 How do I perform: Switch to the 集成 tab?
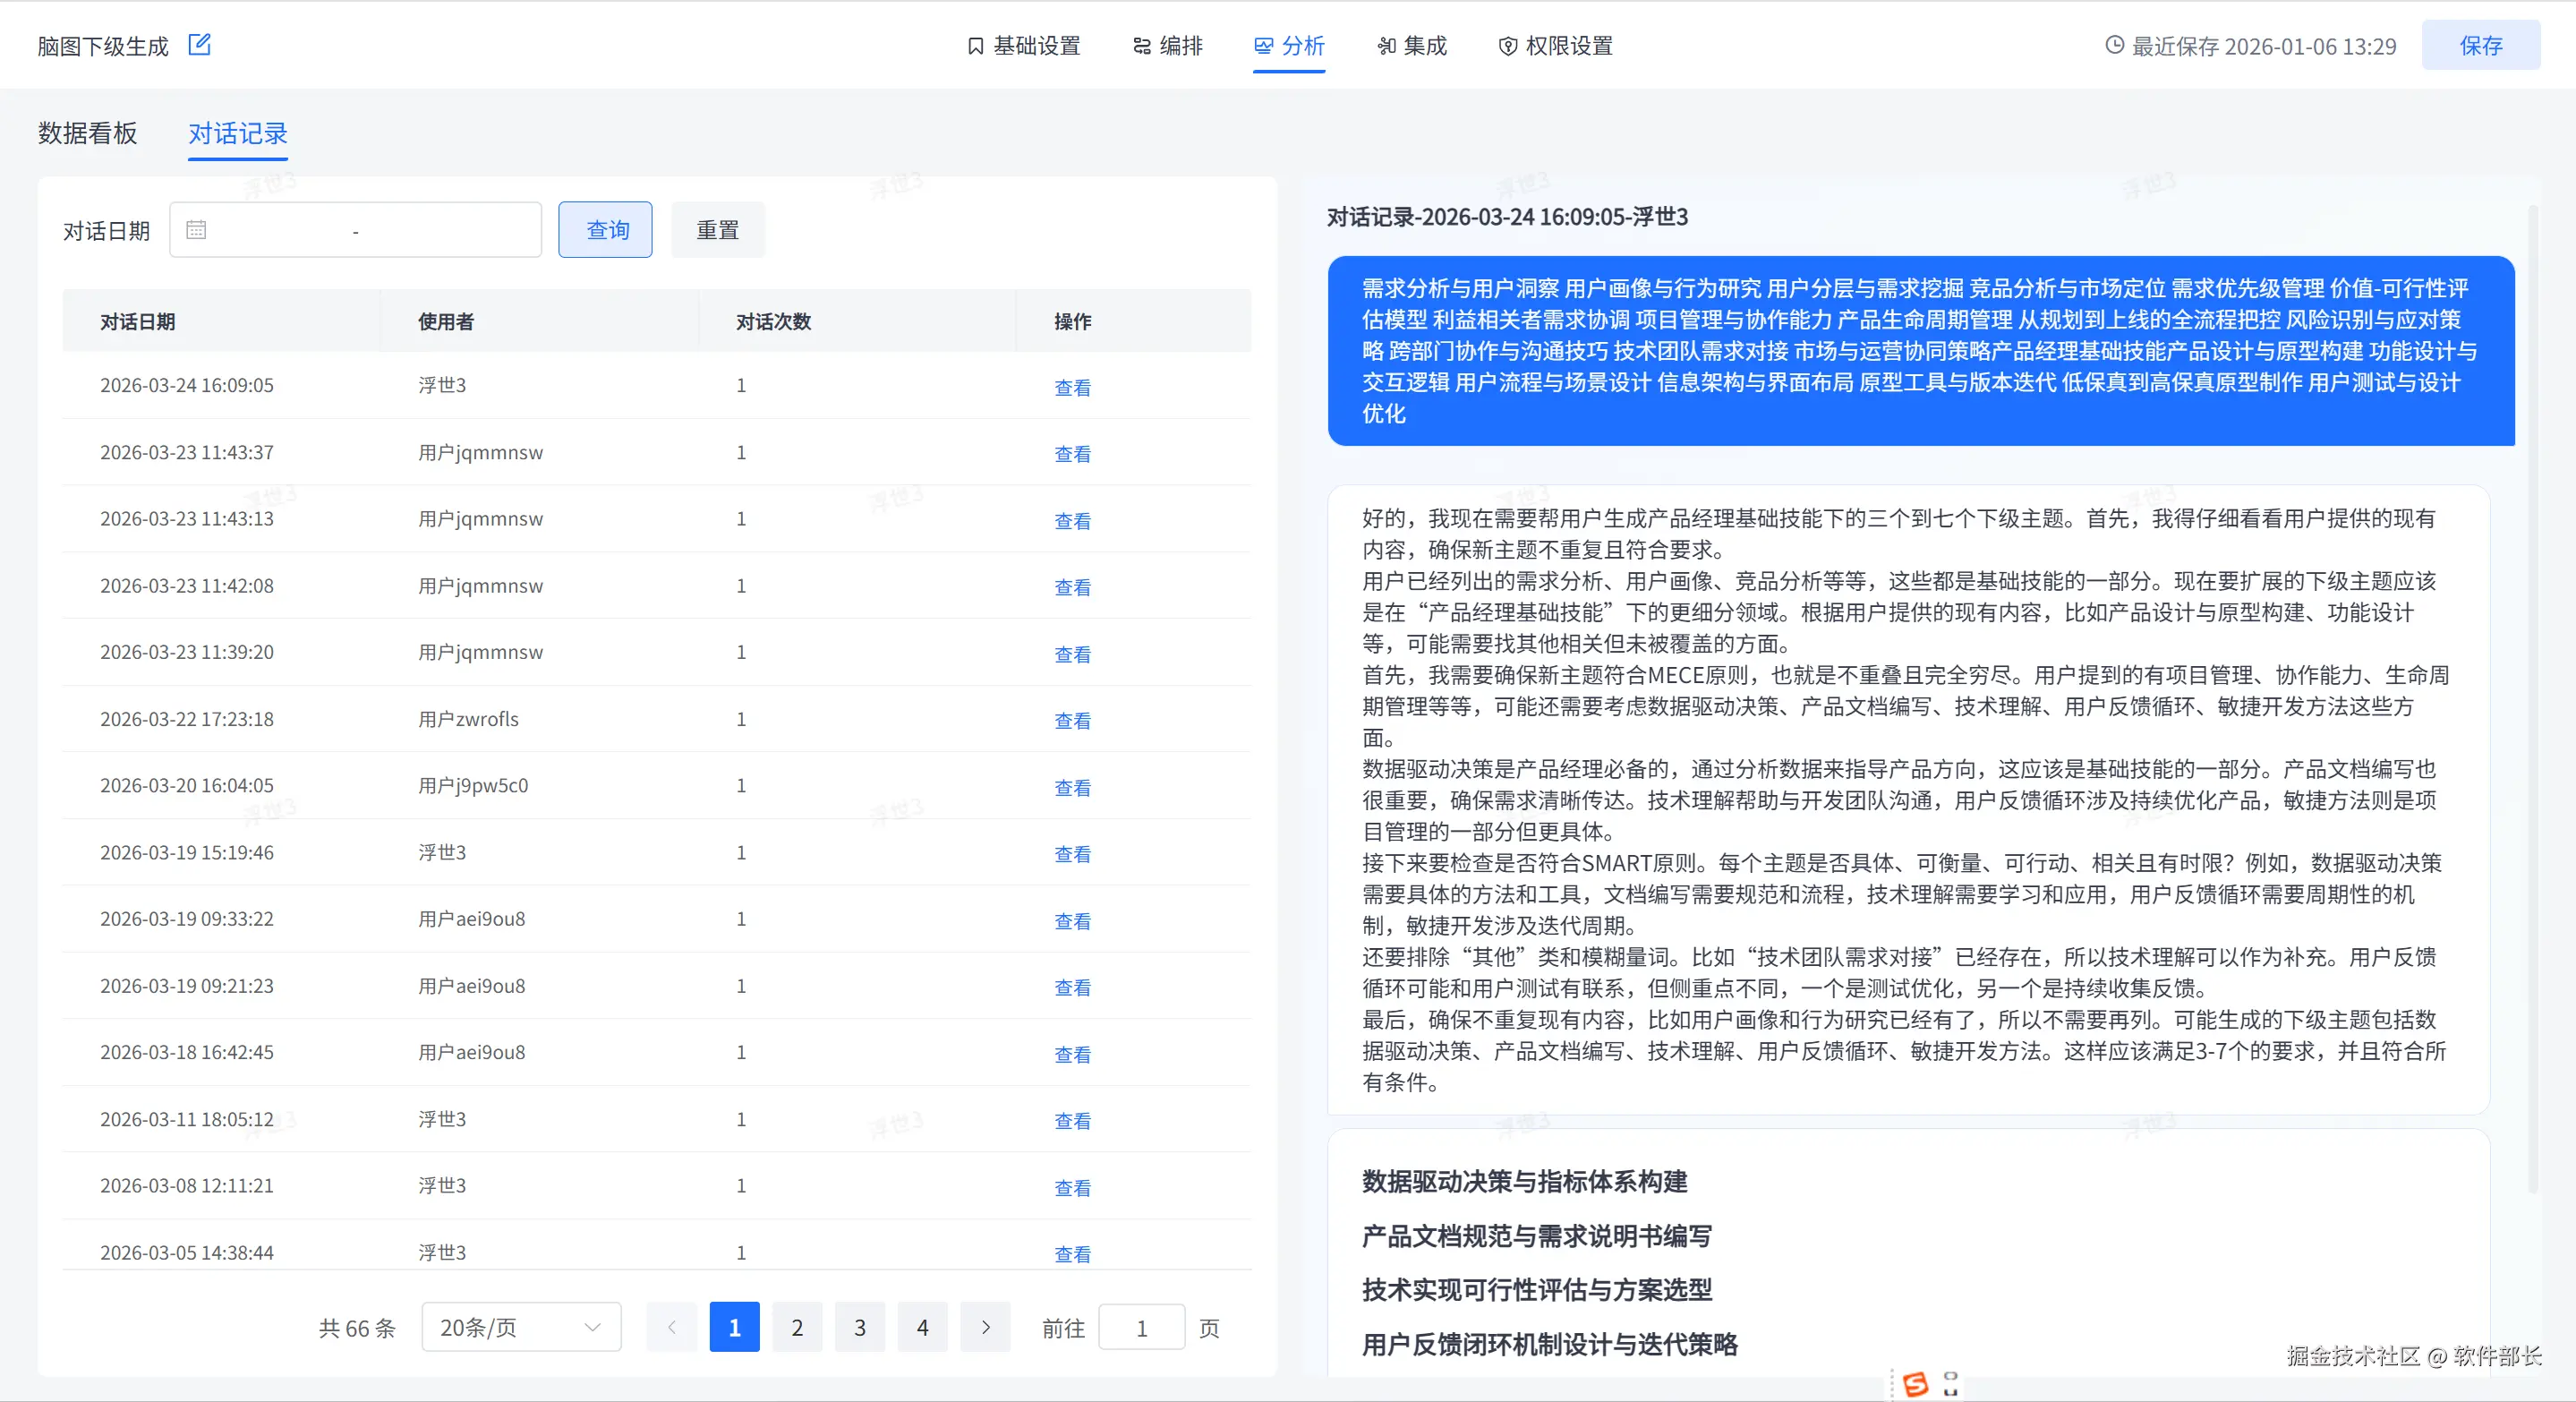(x=1412, y=46)
